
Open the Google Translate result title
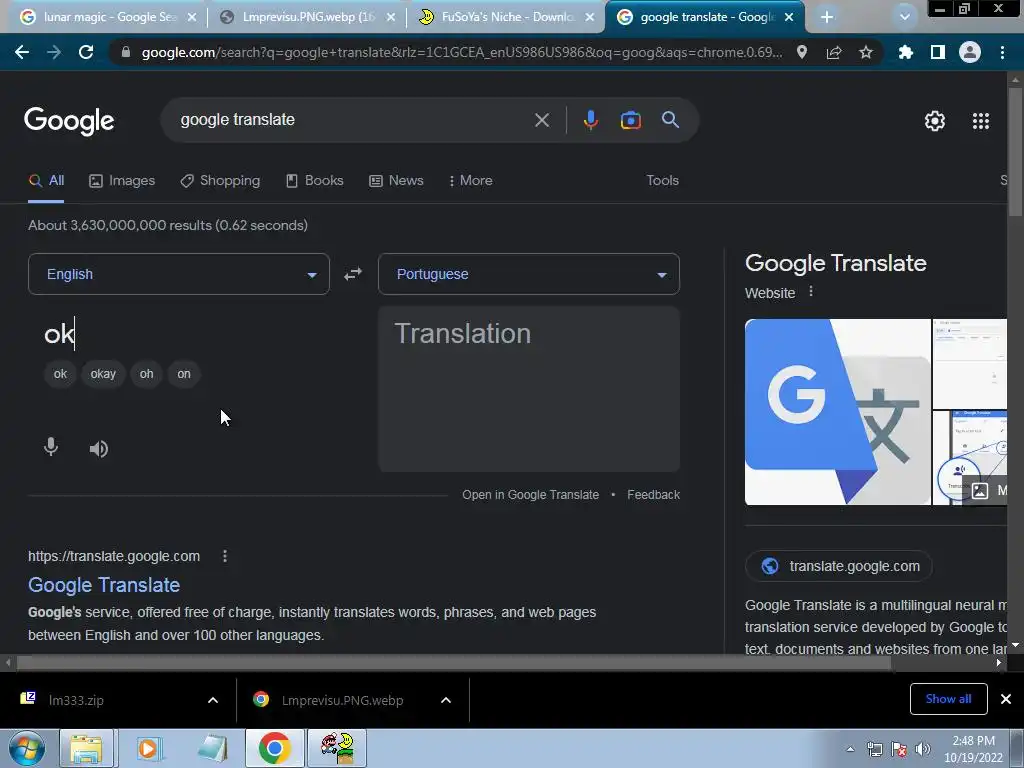point(104,585)
